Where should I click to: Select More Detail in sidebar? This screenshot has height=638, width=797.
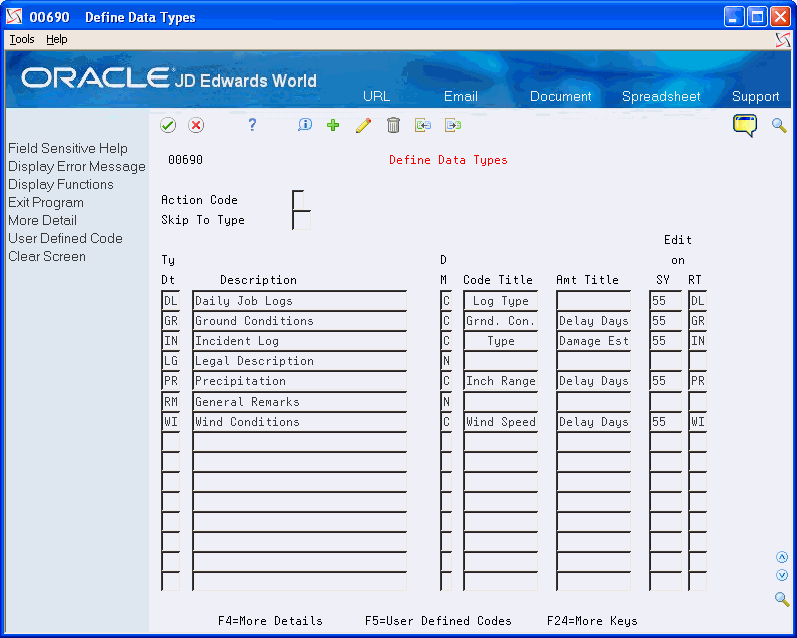click(42, 221)
